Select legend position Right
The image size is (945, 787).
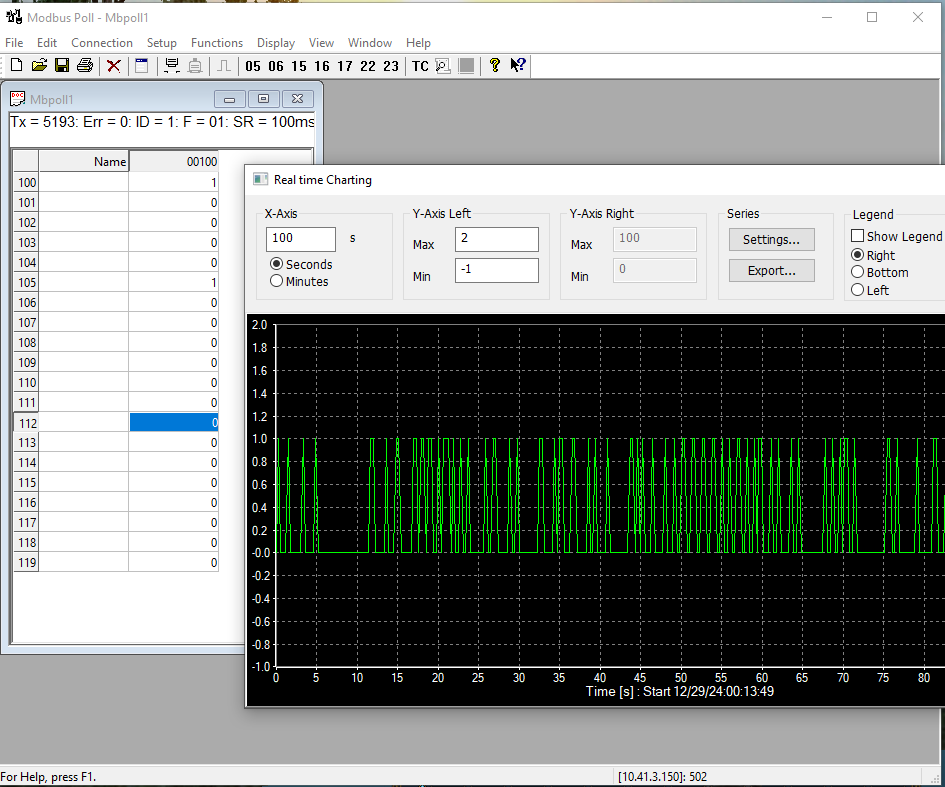tap(858, 255)
